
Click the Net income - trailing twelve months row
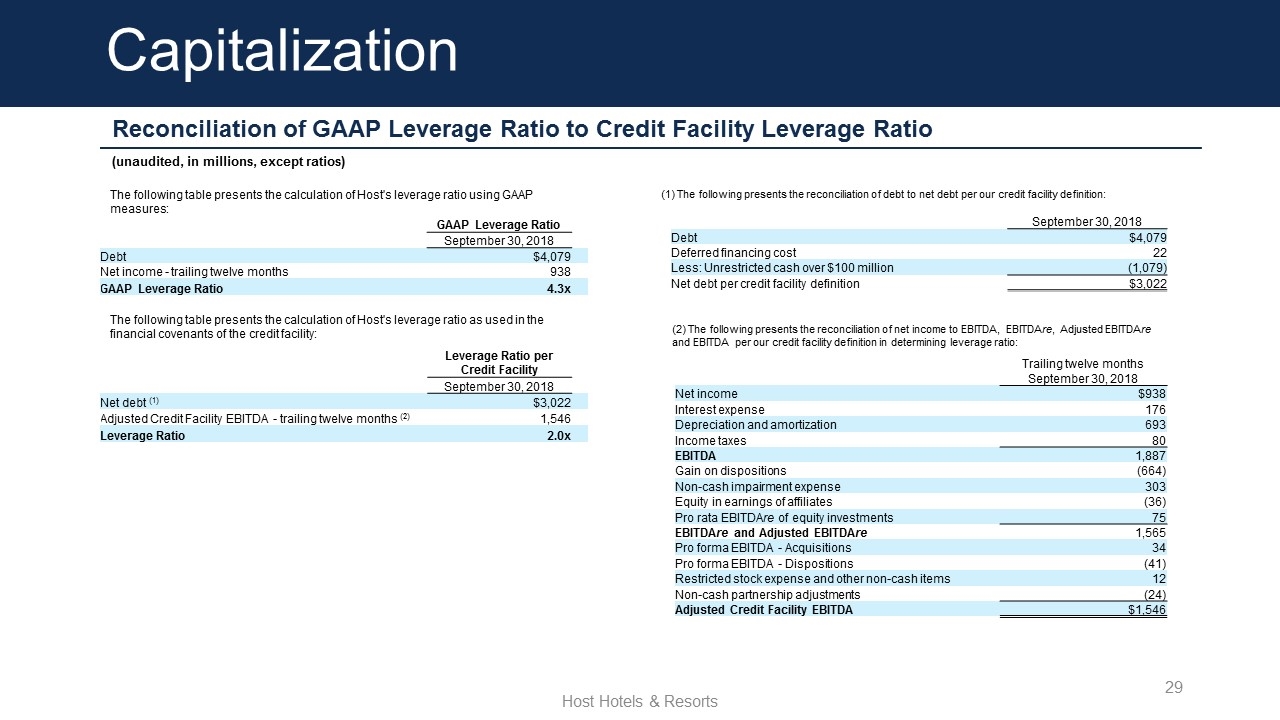point(194,271)
